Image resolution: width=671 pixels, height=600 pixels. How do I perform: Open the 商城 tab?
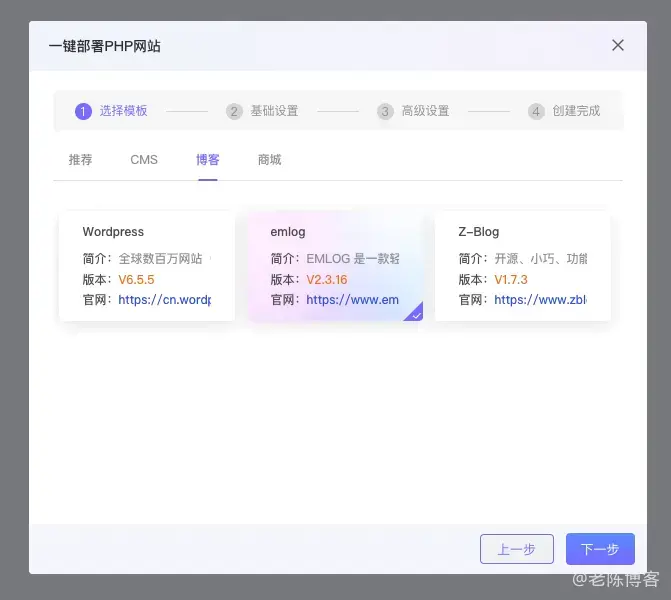[270, 160]
